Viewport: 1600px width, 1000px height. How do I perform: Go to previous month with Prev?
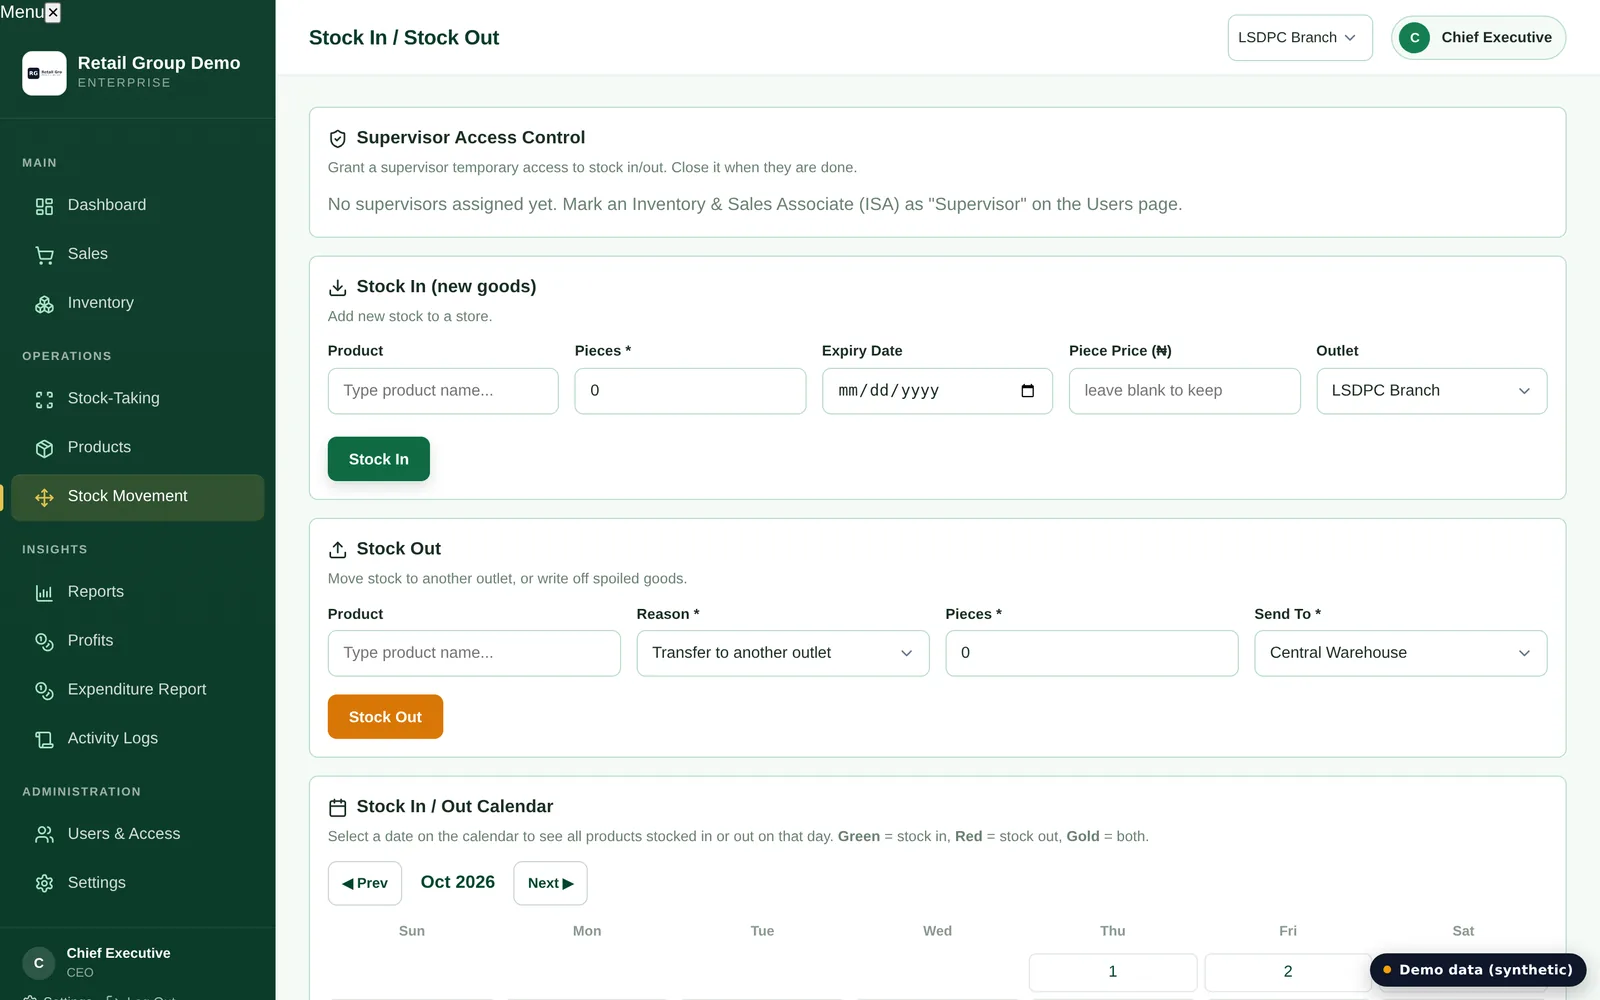[365, 883]
